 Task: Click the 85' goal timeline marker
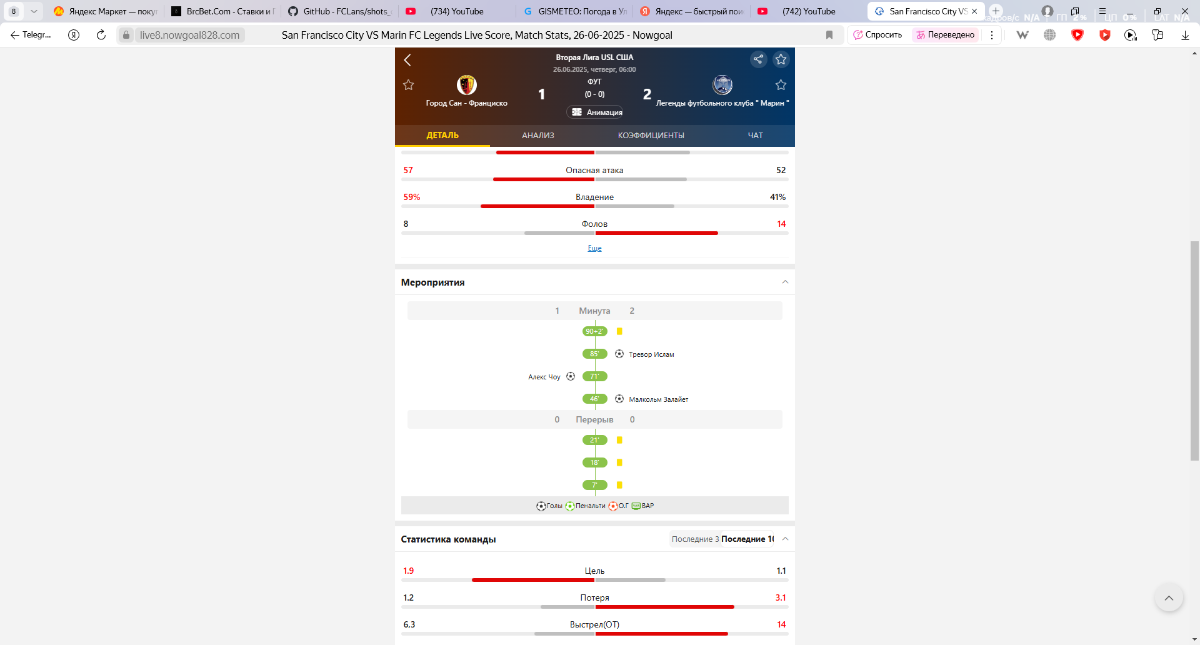[594, 354]
